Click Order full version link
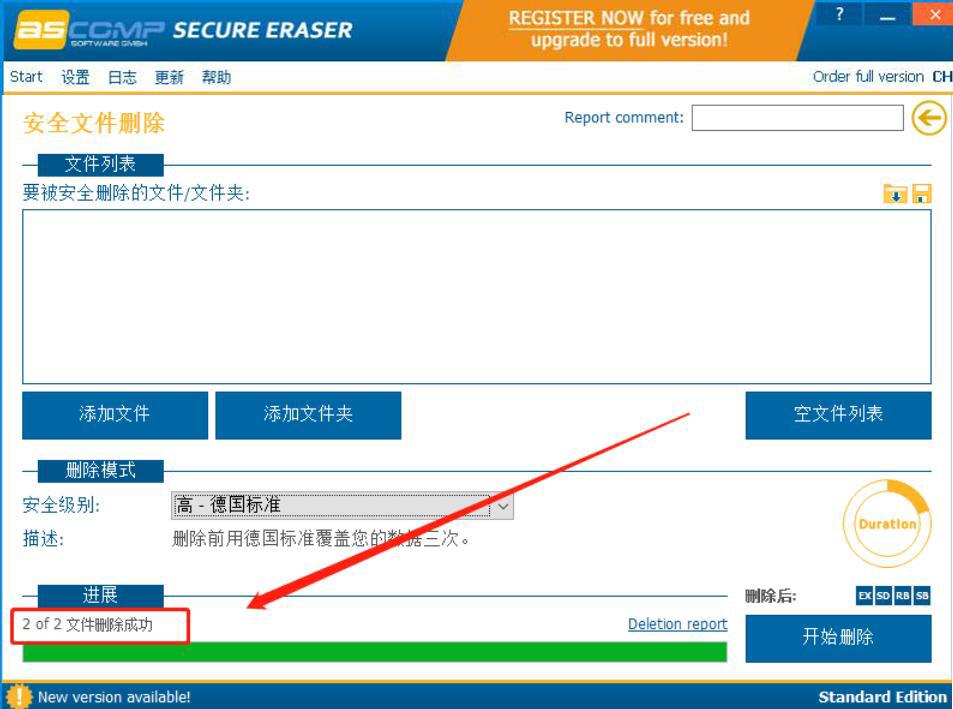The image size is (953, 709). (x=868, y=77)
